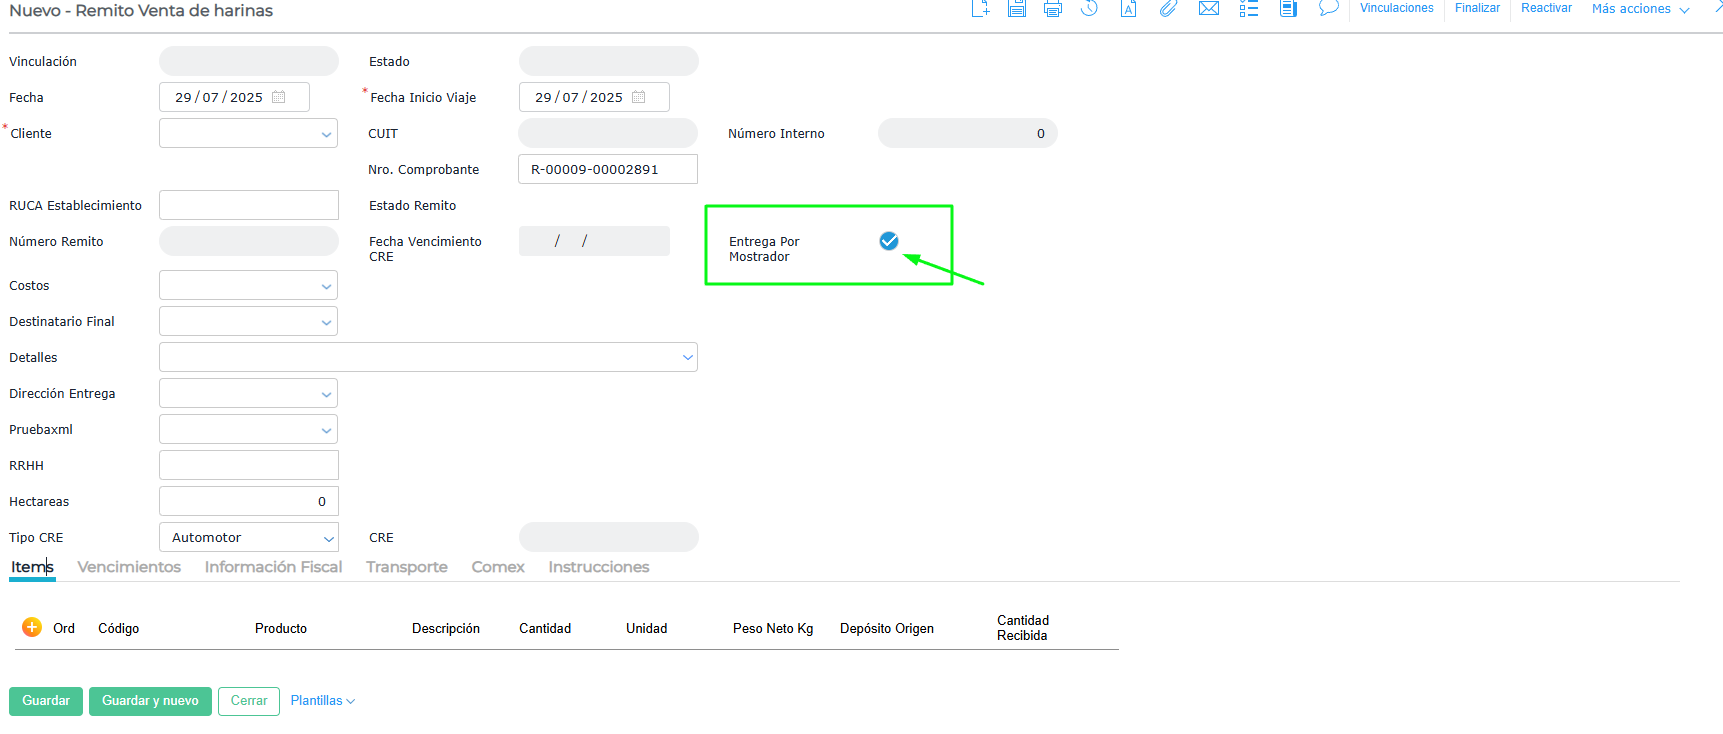The width and height of the screenshot is (1723, 734).
Task: Click the Guardar button
Action: [46, 701]
